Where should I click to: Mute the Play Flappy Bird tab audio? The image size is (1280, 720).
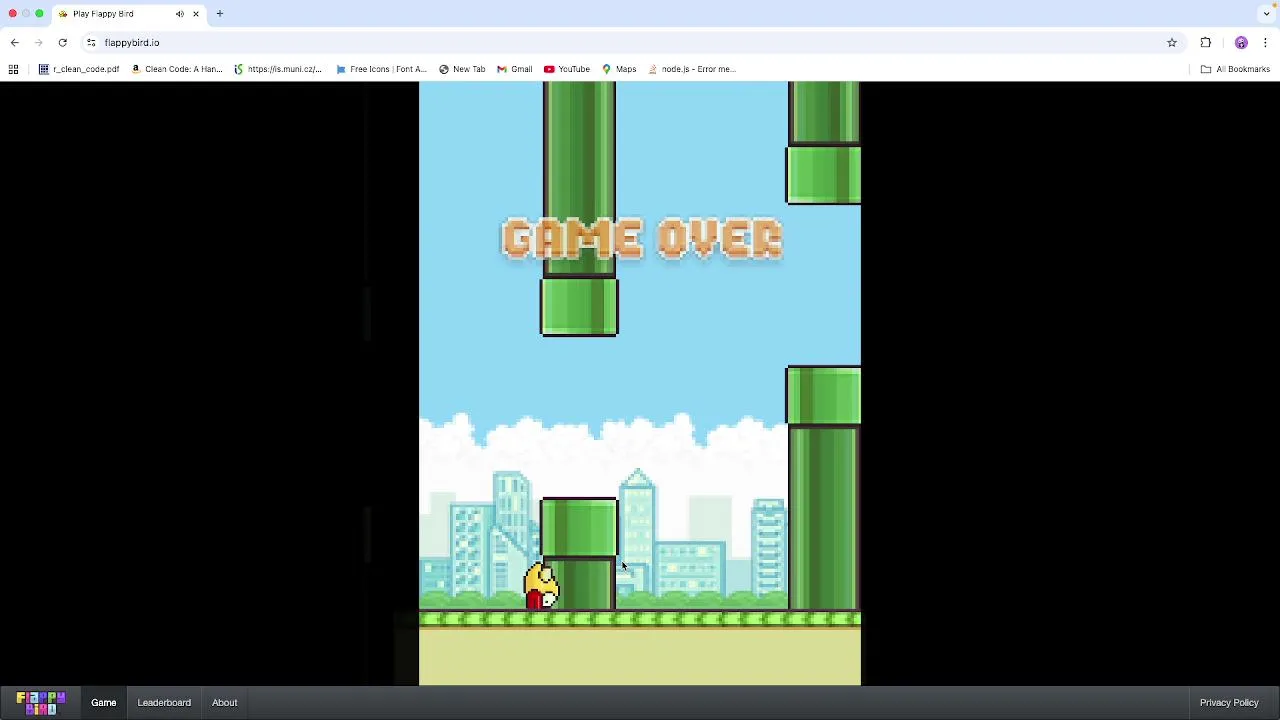point(180,14)
